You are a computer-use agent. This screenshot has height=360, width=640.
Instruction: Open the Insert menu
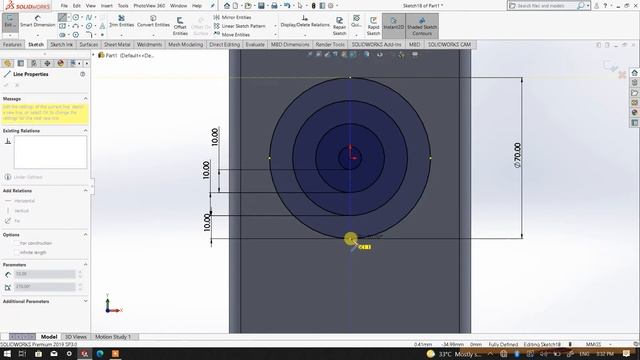click(x=107, y=6)
